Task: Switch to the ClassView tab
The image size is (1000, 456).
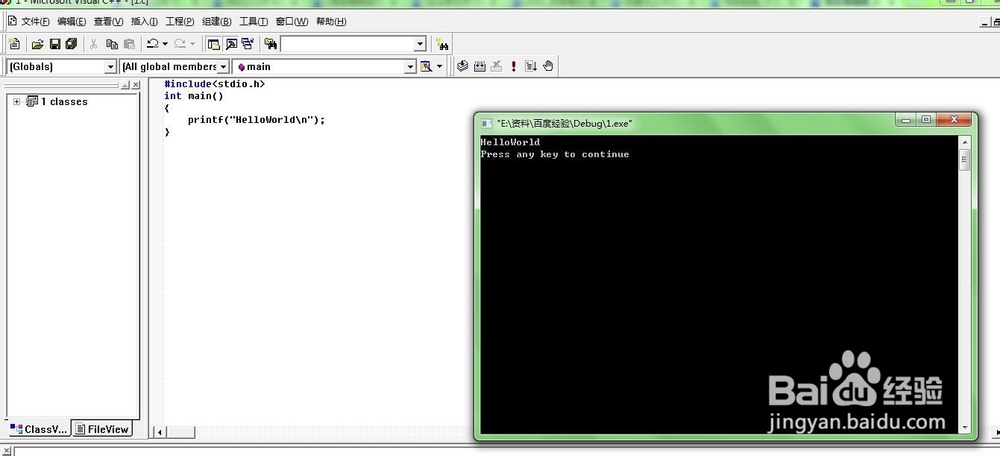Action: point(38,429)
